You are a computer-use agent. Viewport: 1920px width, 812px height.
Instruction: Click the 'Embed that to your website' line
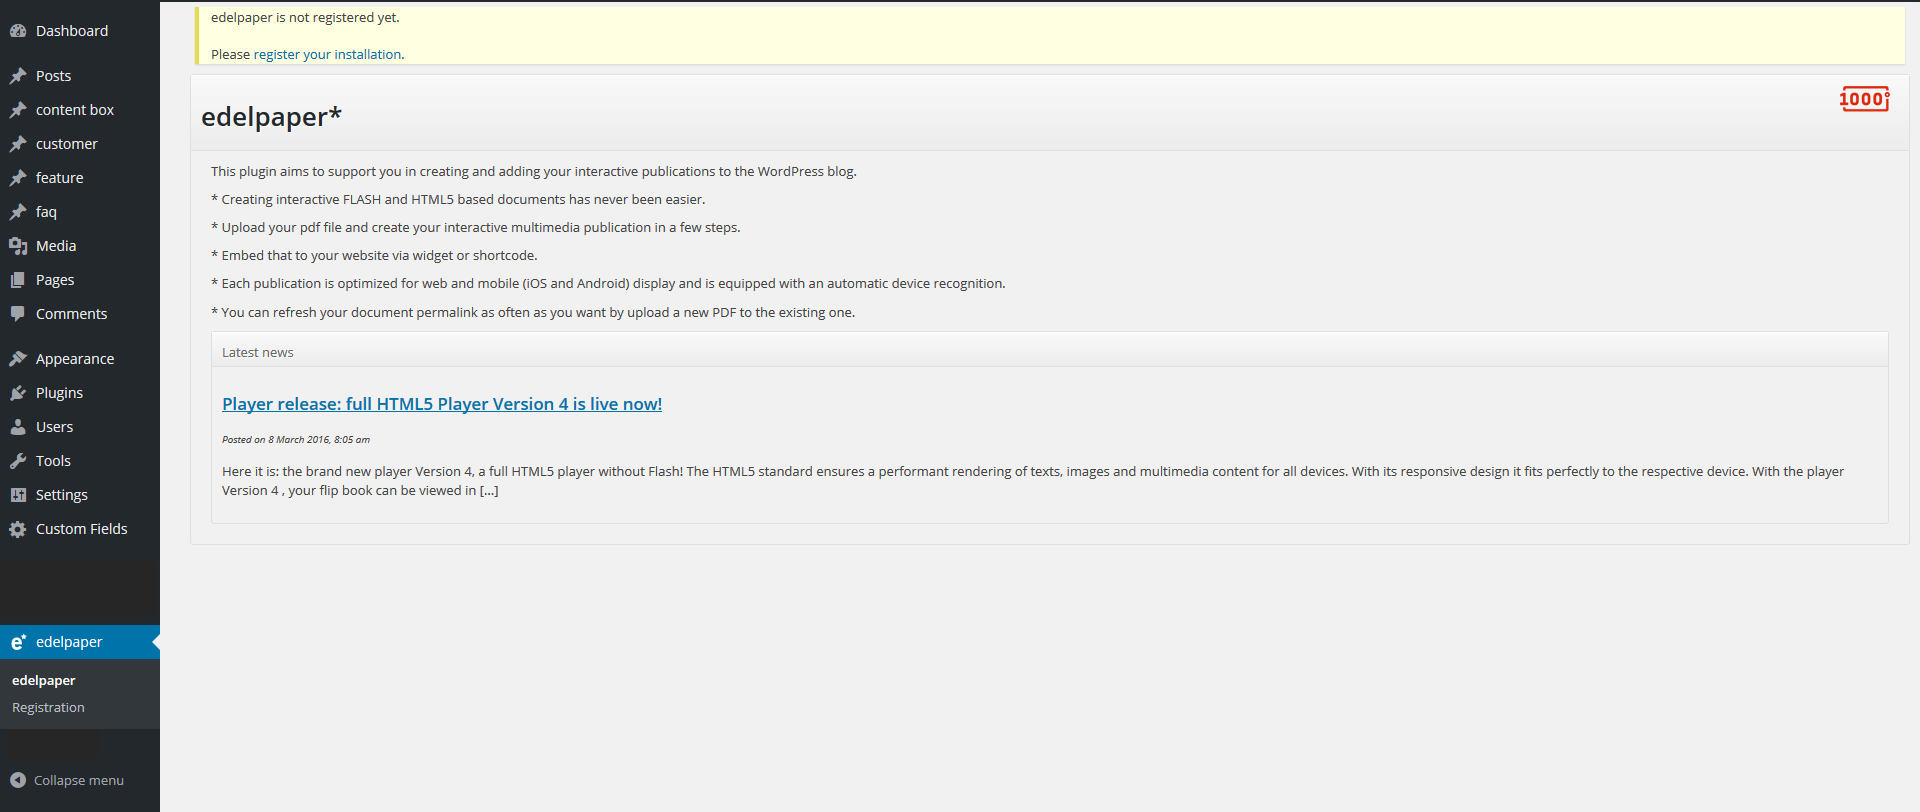coord(374,256)
